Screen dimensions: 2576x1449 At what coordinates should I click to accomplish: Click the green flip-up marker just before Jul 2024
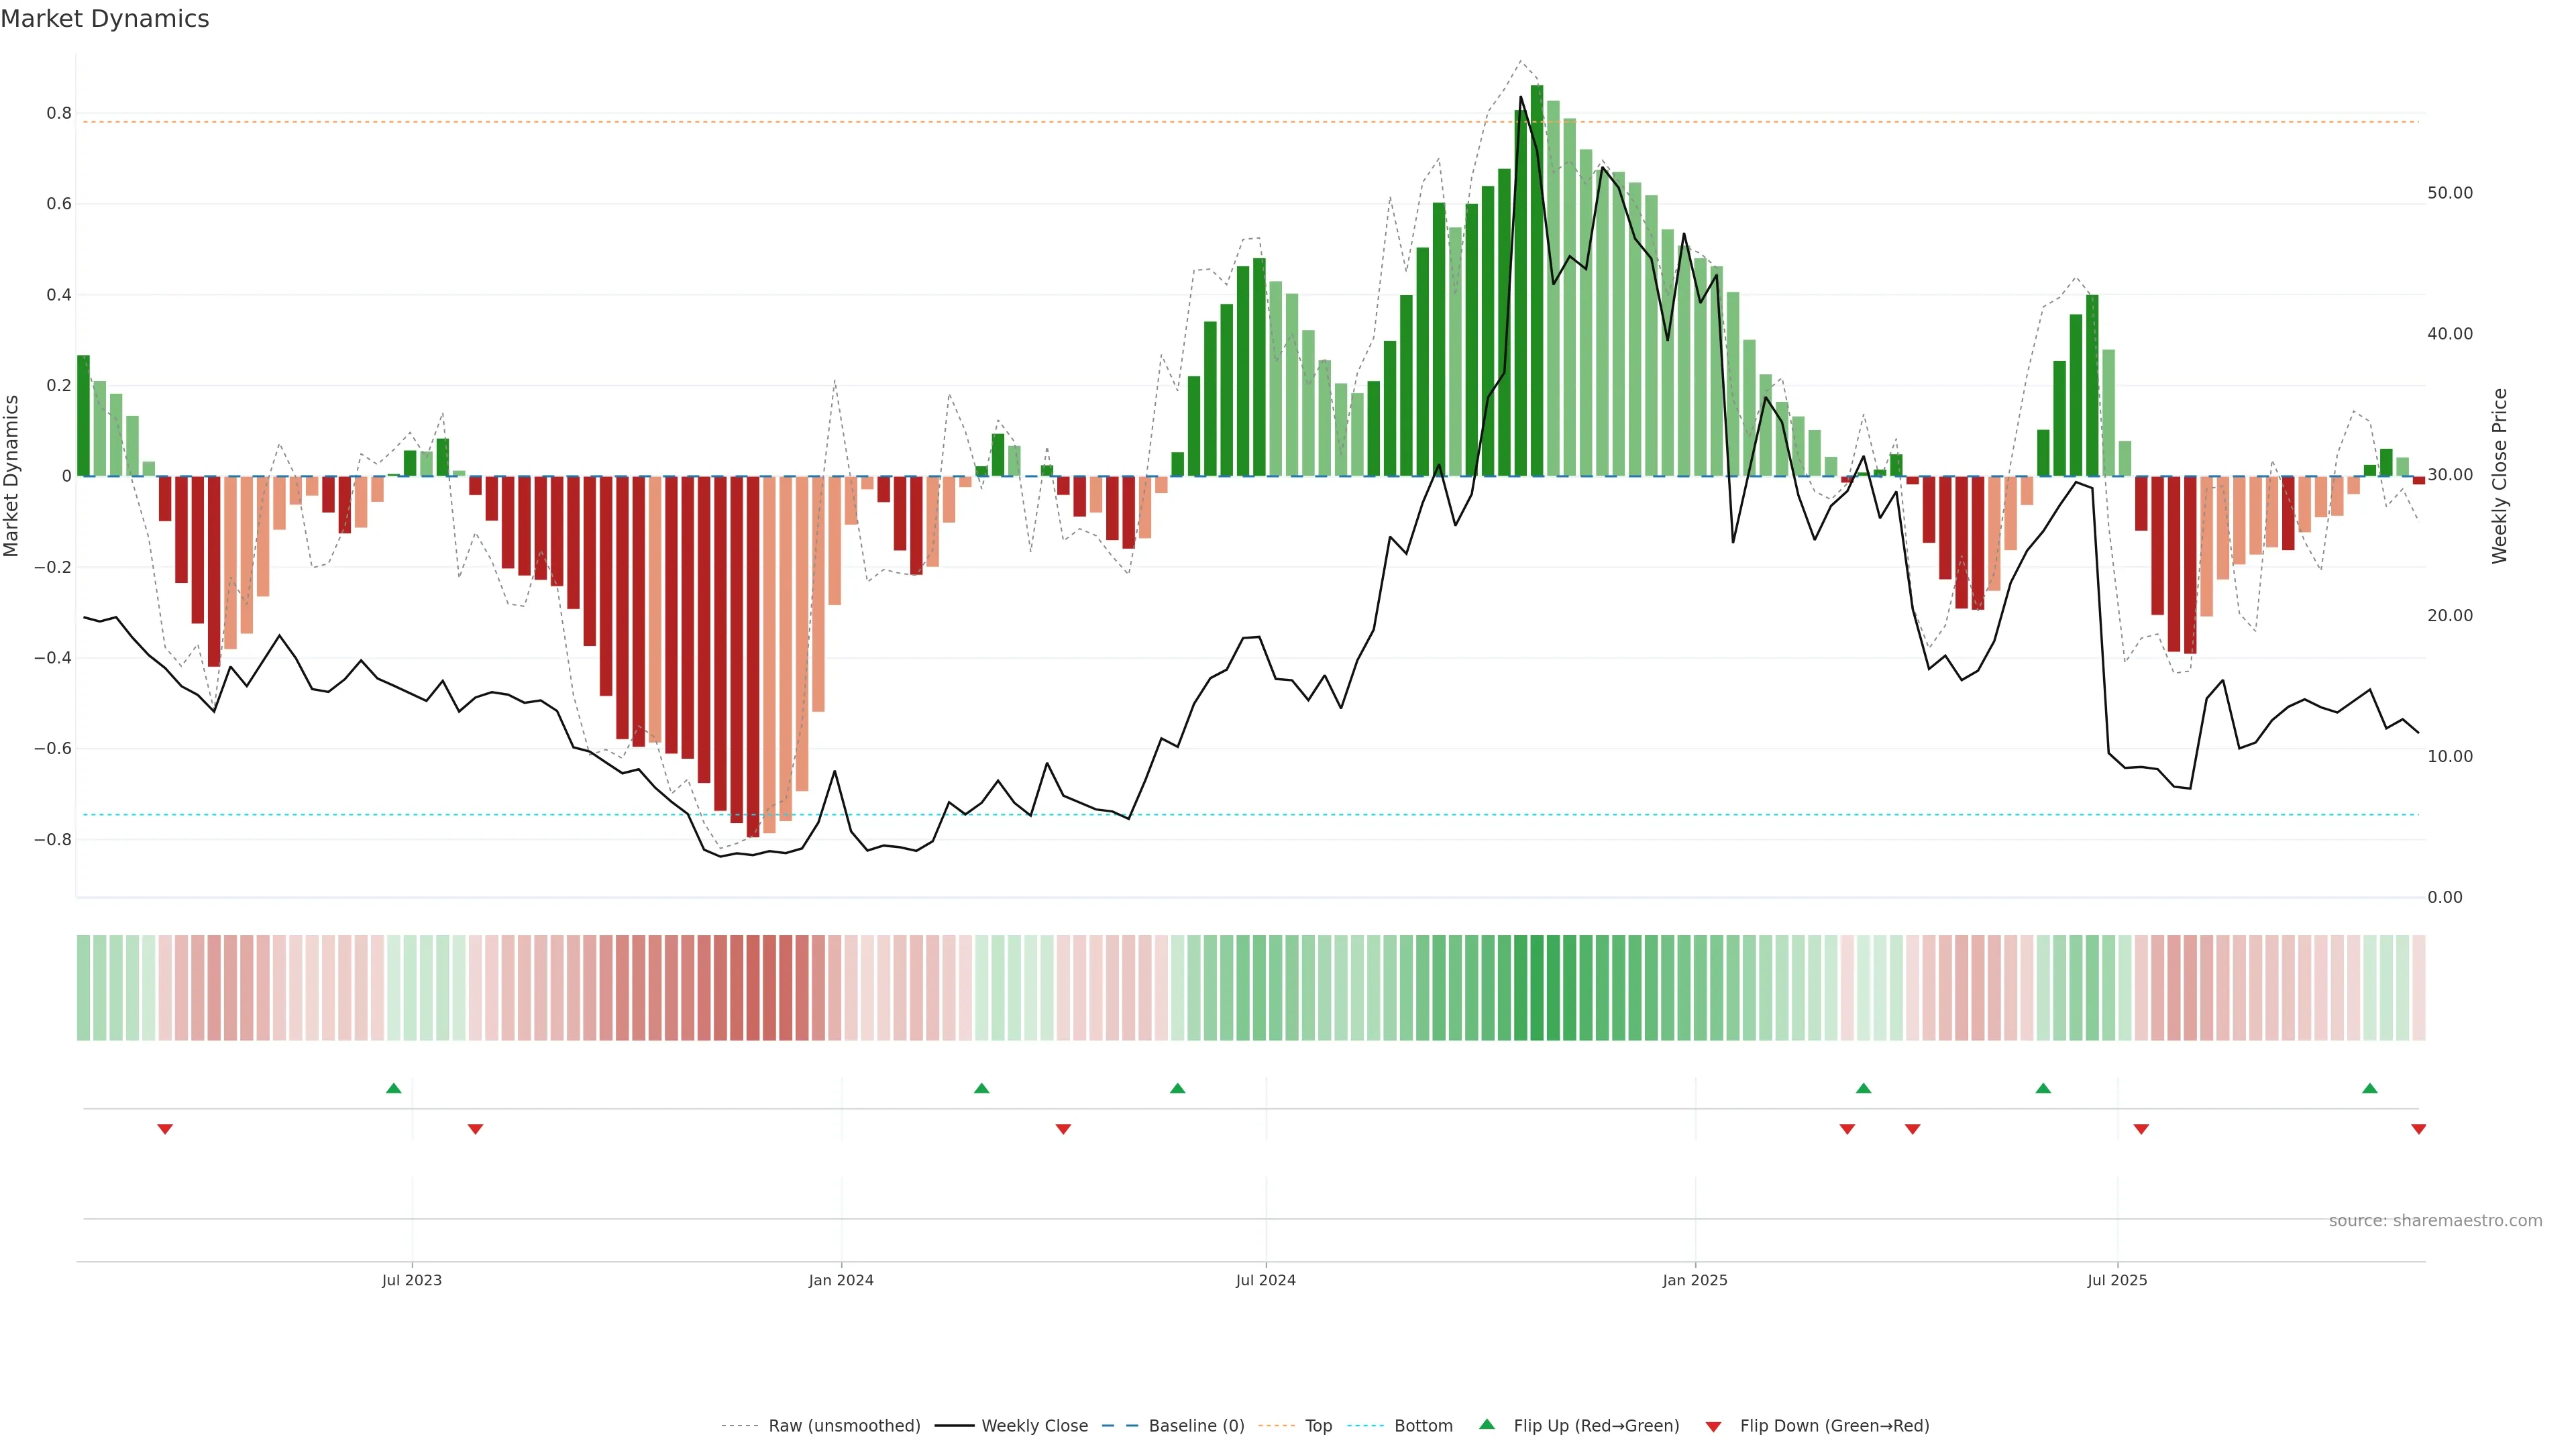pos(1177,1088)
